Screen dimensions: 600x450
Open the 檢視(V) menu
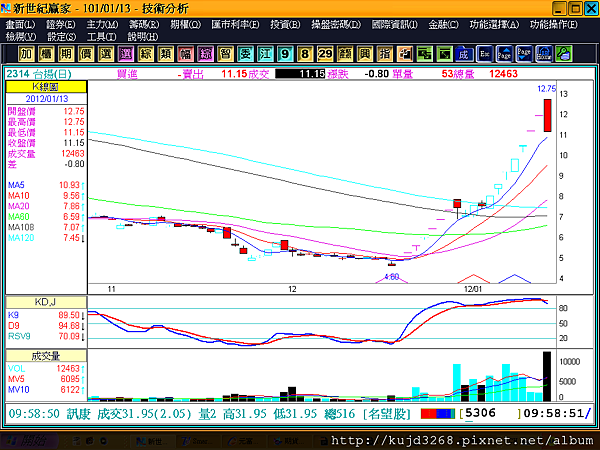(21, 37)
